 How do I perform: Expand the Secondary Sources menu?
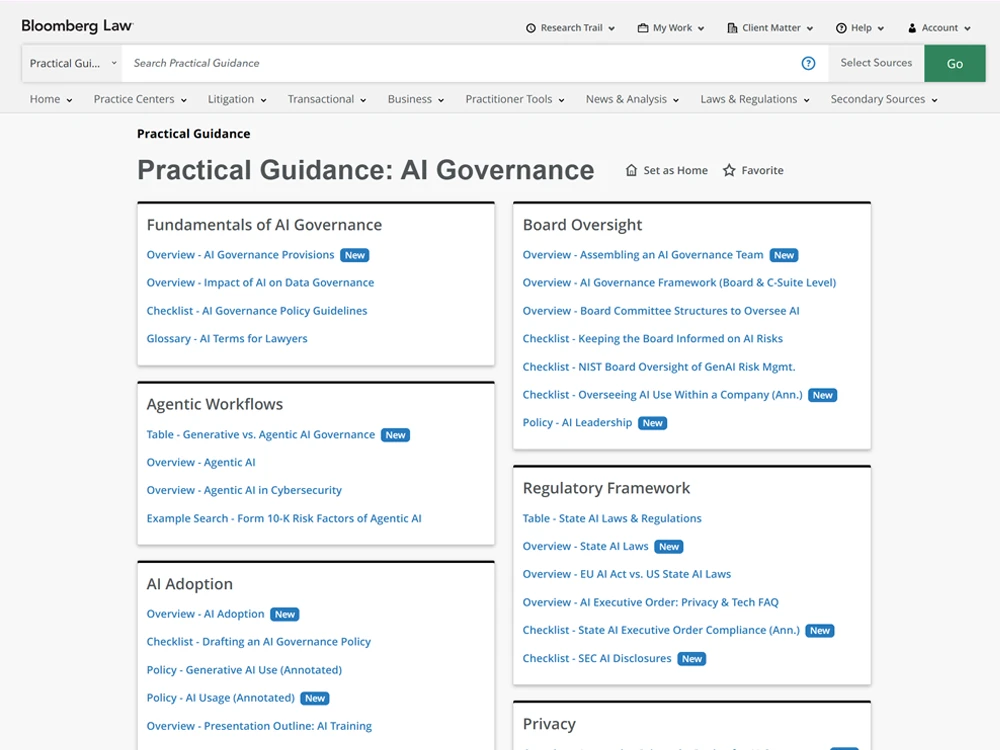pyautogui.click(x=884, y=99)
